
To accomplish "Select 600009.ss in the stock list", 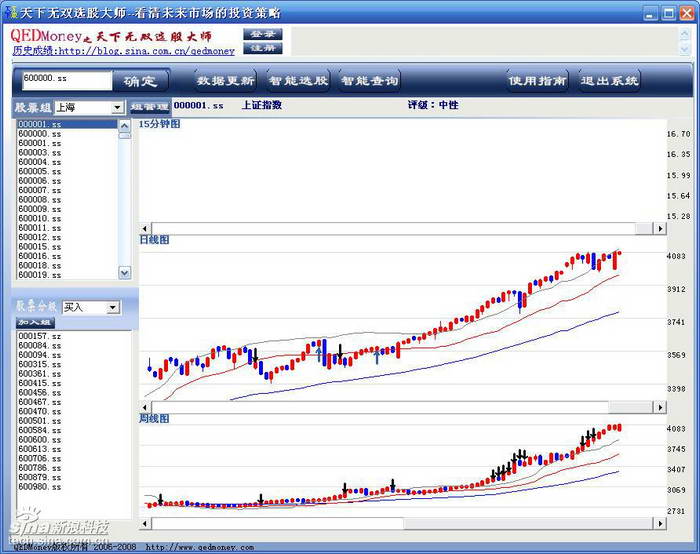I will point(67,208).
